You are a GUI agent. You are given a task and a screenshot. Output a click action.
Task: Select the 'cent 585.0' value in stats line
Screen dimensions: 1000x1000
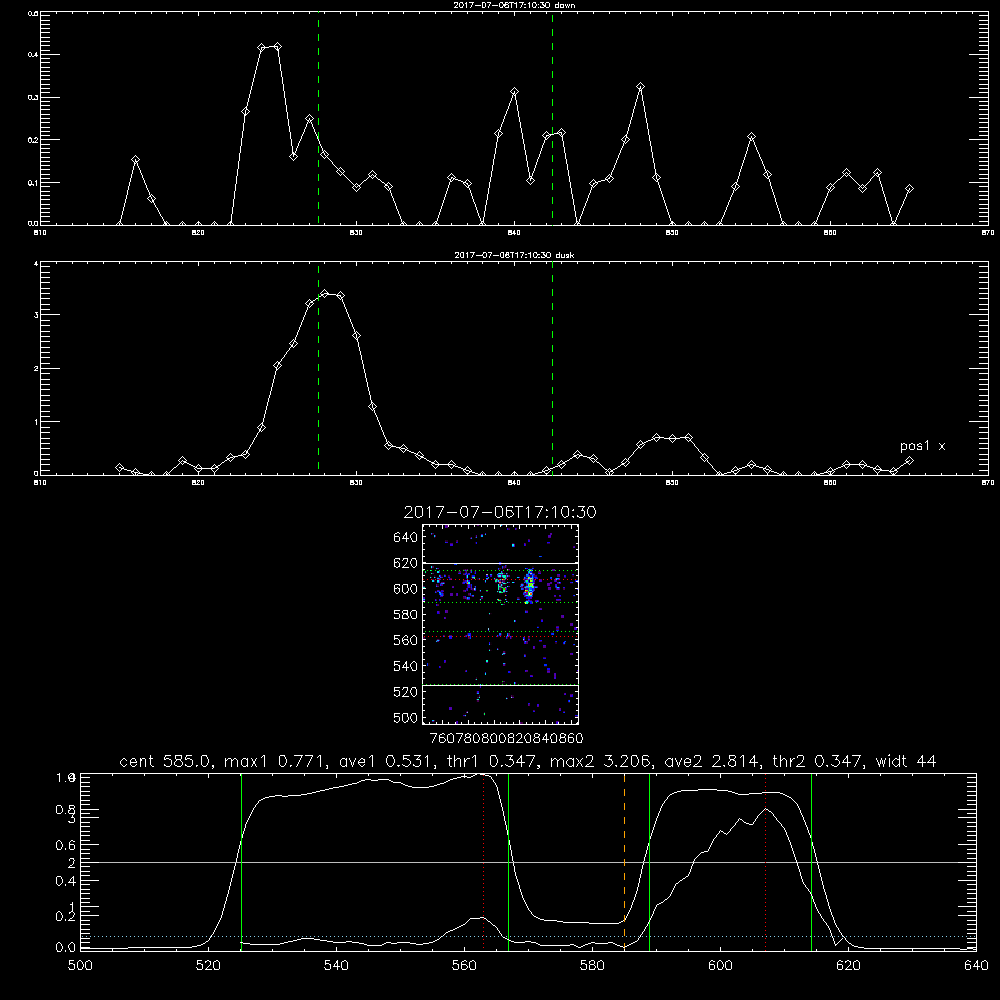tap(165, 761)
